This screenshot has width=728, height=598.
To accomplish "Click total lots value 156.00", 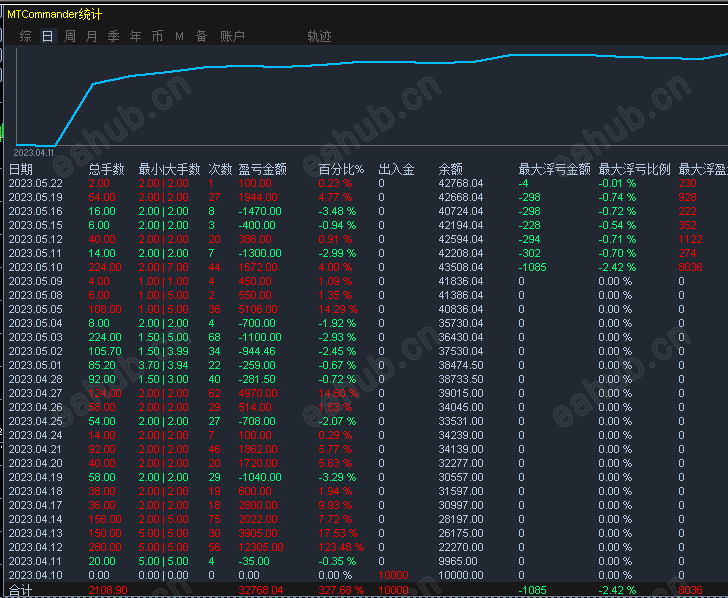I will pyautogui.click(x=105, y=519).
